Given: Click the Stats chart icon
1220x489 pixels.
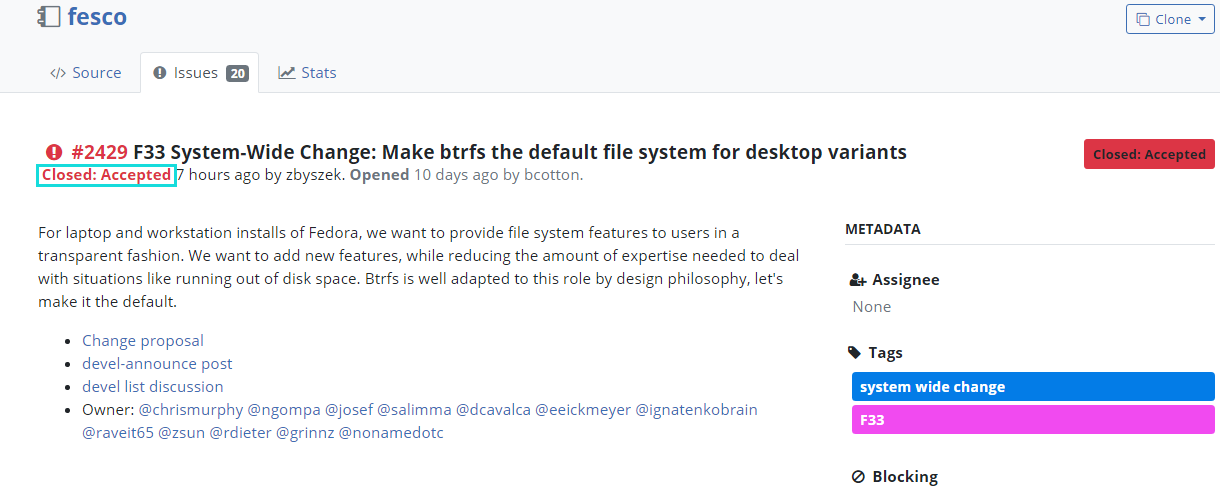Looking at the screenshot, I should click(287, 73).
